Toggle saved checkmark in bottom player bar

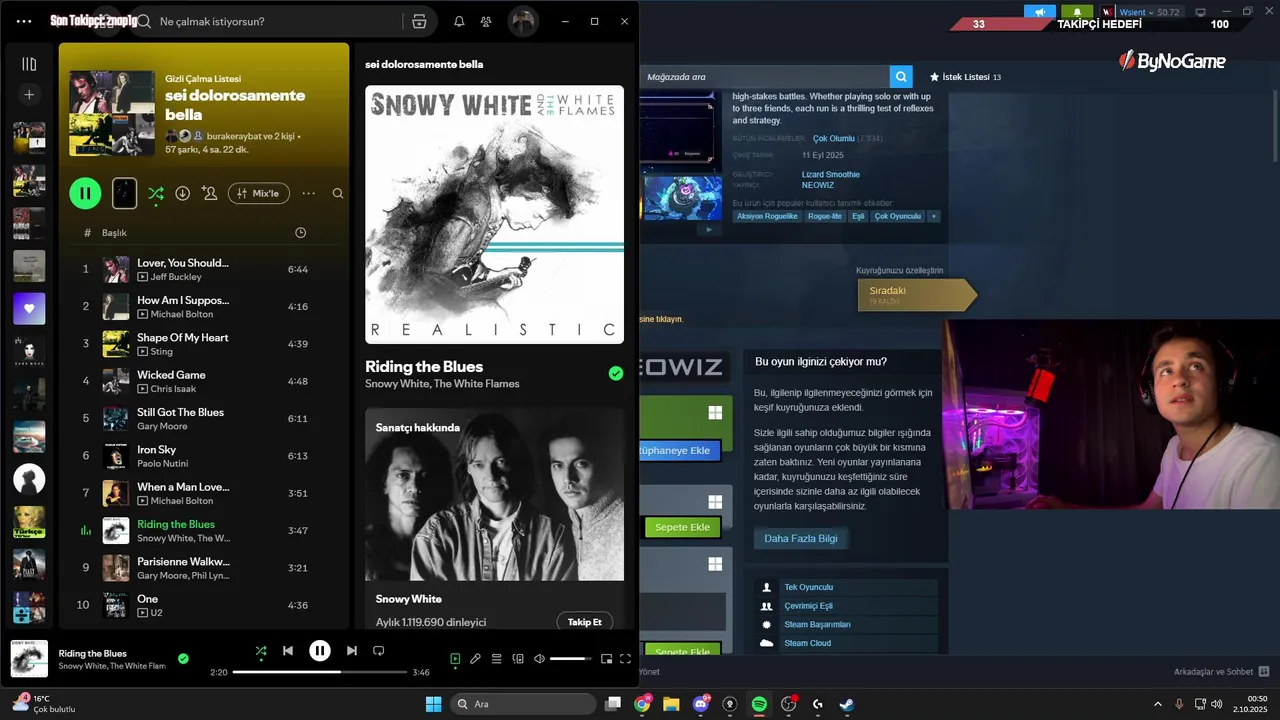coord(183,658)
